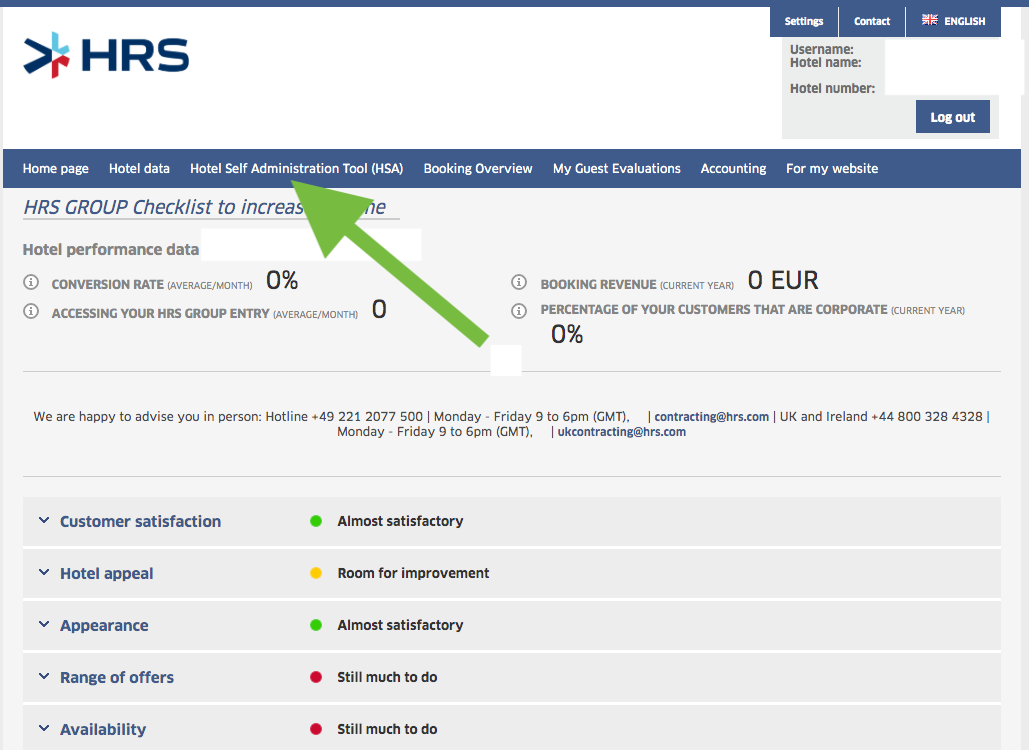Expand the Range of offers chevron
This screenshot has height=750, width=1029.
(x=44, y=676)
